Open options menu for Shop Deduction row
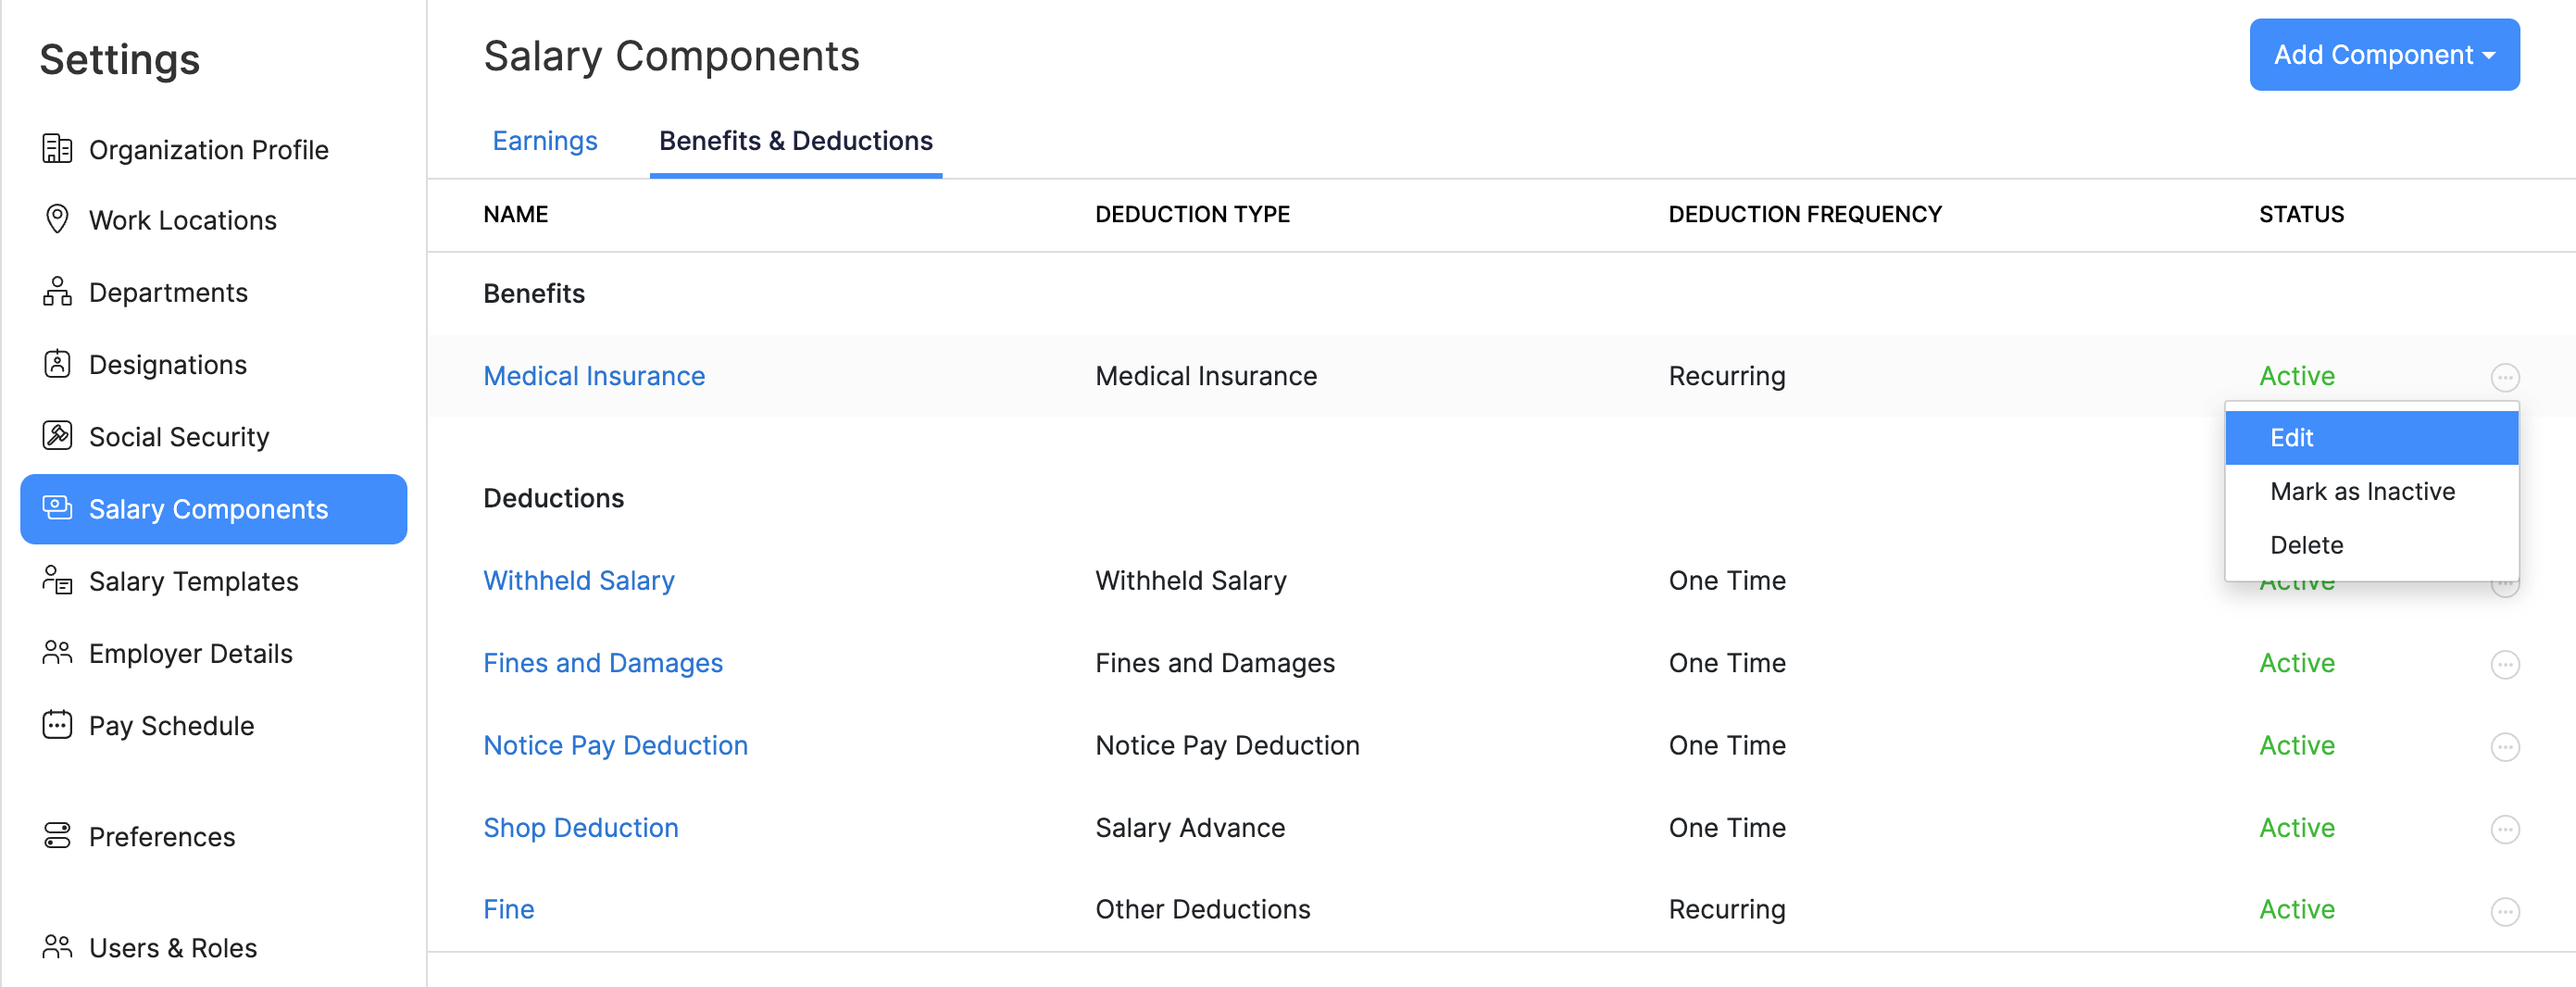2576x987 pixels. click(x=2505, y=828)
